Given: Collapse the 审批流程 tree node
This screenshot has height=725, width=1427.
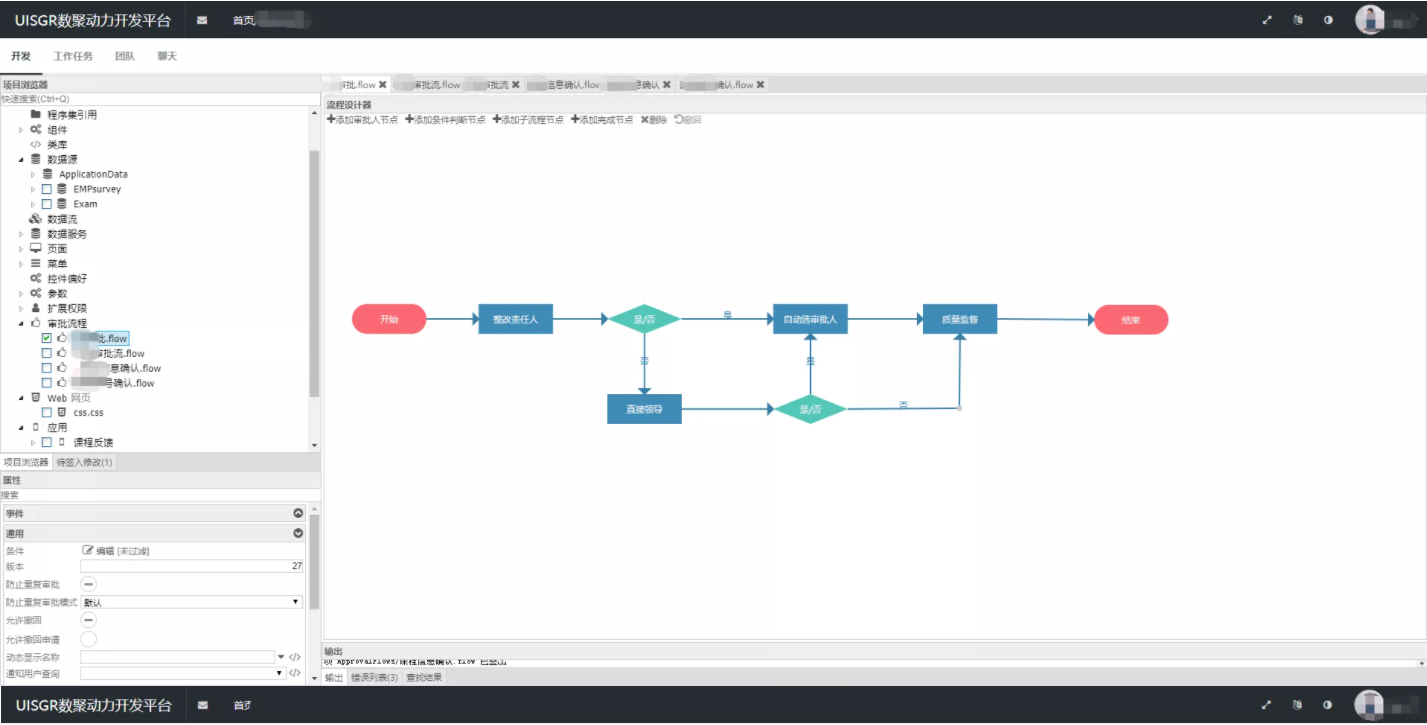Looking at the screenshot, I should pyautogui.click(x=21, y=324).
